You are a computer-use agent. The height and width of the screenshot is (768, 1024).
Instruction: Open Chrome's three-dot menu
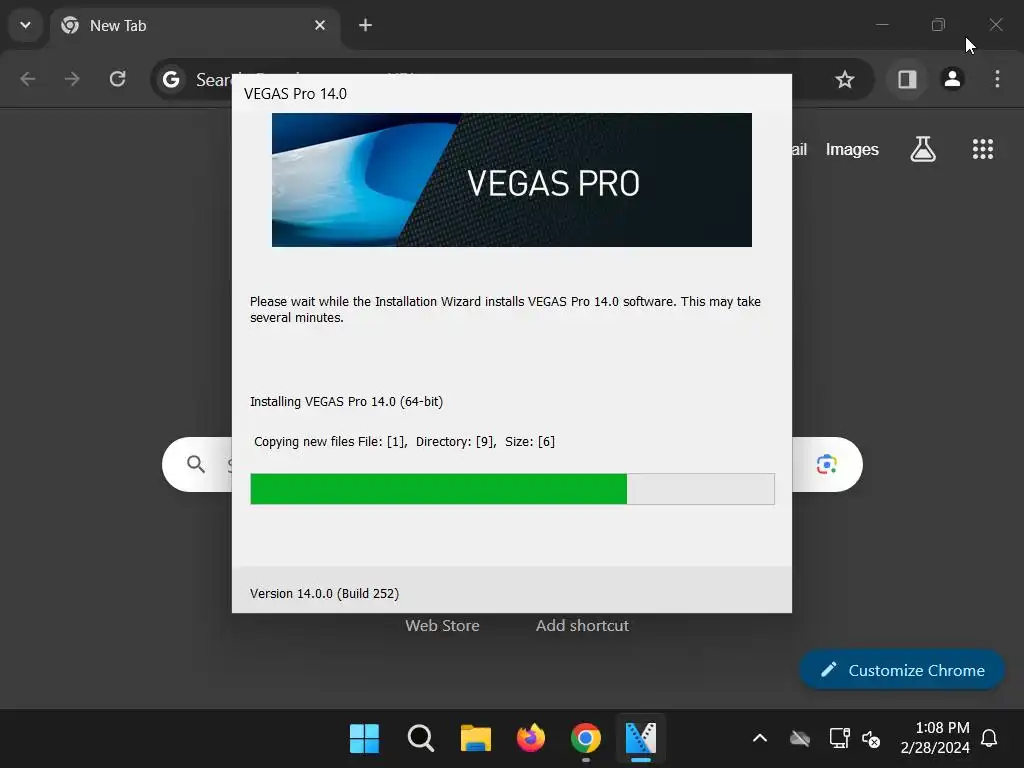coord(997,79)
